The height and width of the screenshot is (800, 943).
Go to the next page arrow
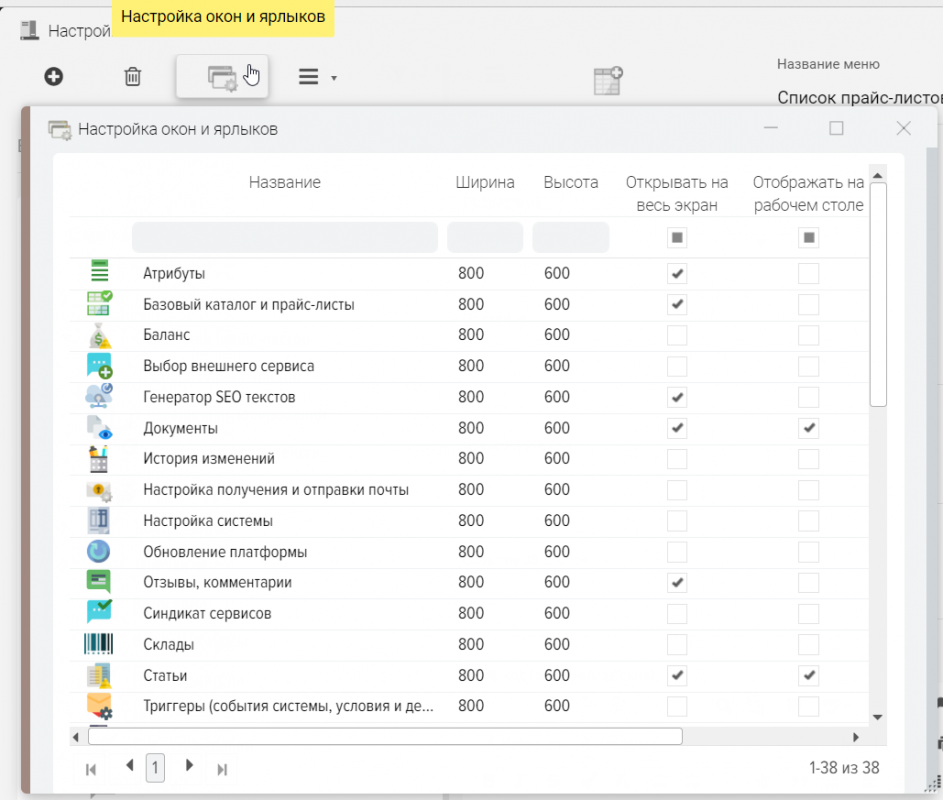[189, 766]
